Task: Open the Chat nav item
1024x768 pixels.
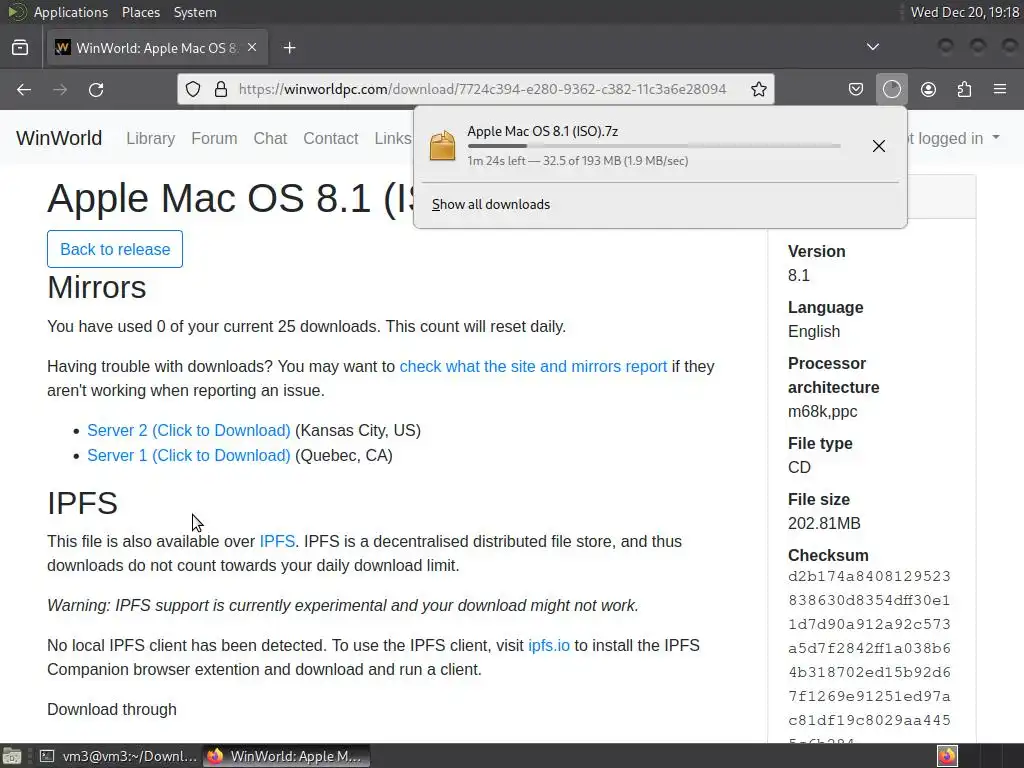Action: (270, 138)
